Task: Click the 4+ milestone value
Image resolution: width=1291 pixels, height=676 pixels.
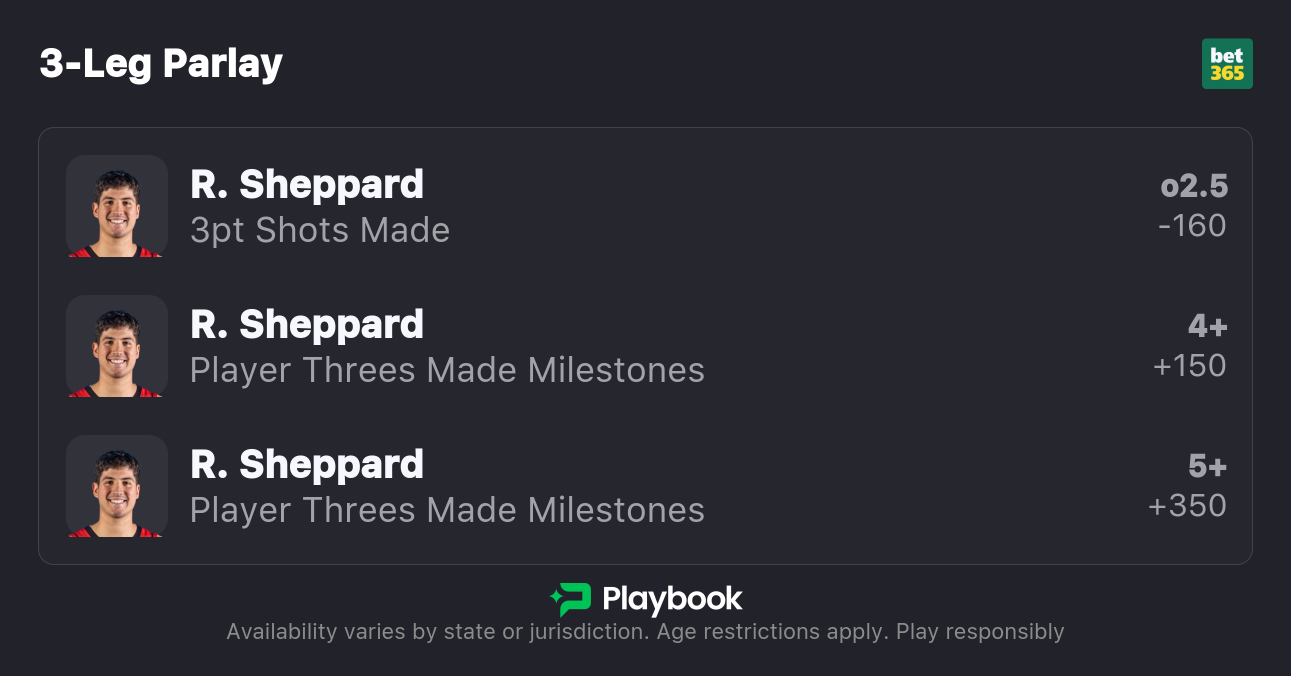Action: coord(1207,326)
